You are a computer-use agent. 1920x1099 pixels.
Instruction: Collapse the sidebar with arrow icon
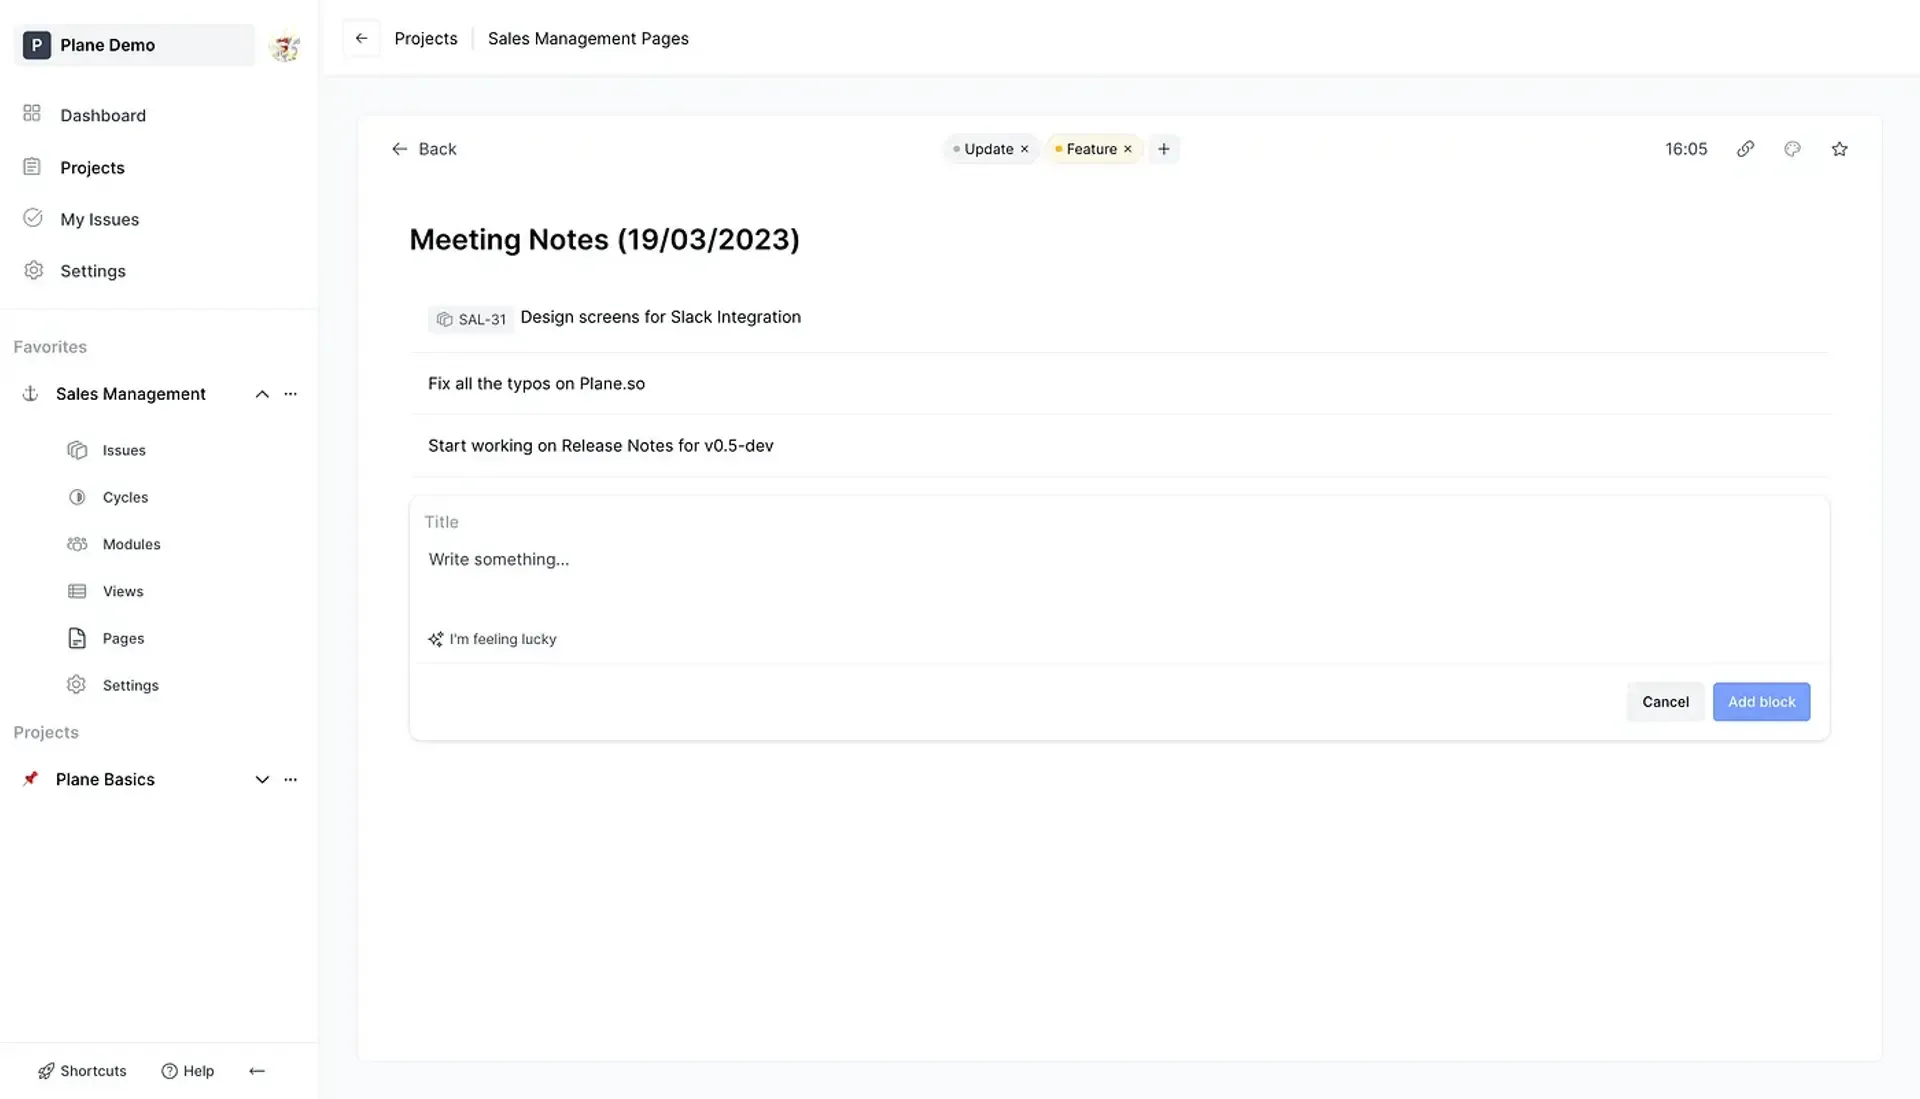point(257,1071)
